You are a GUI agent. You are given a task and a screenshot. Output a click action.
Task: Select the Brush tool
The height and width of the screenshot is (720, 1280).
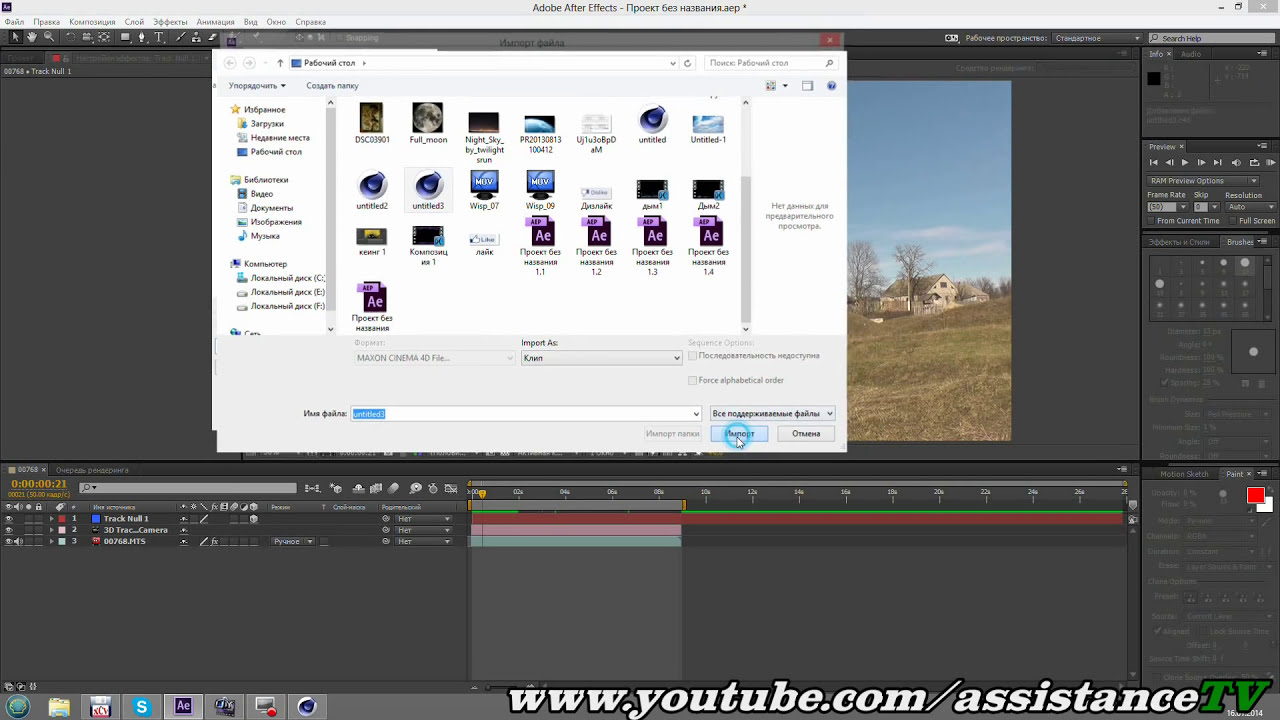(180, 37)
